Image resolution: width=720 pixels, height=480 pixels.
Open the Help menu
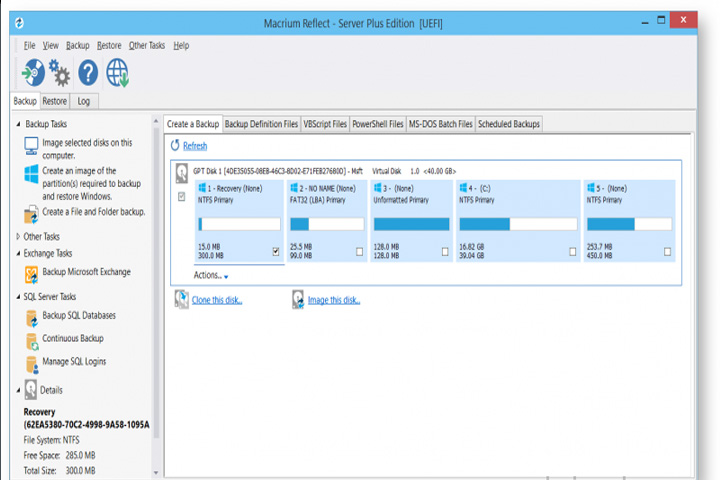coord(181,45)
